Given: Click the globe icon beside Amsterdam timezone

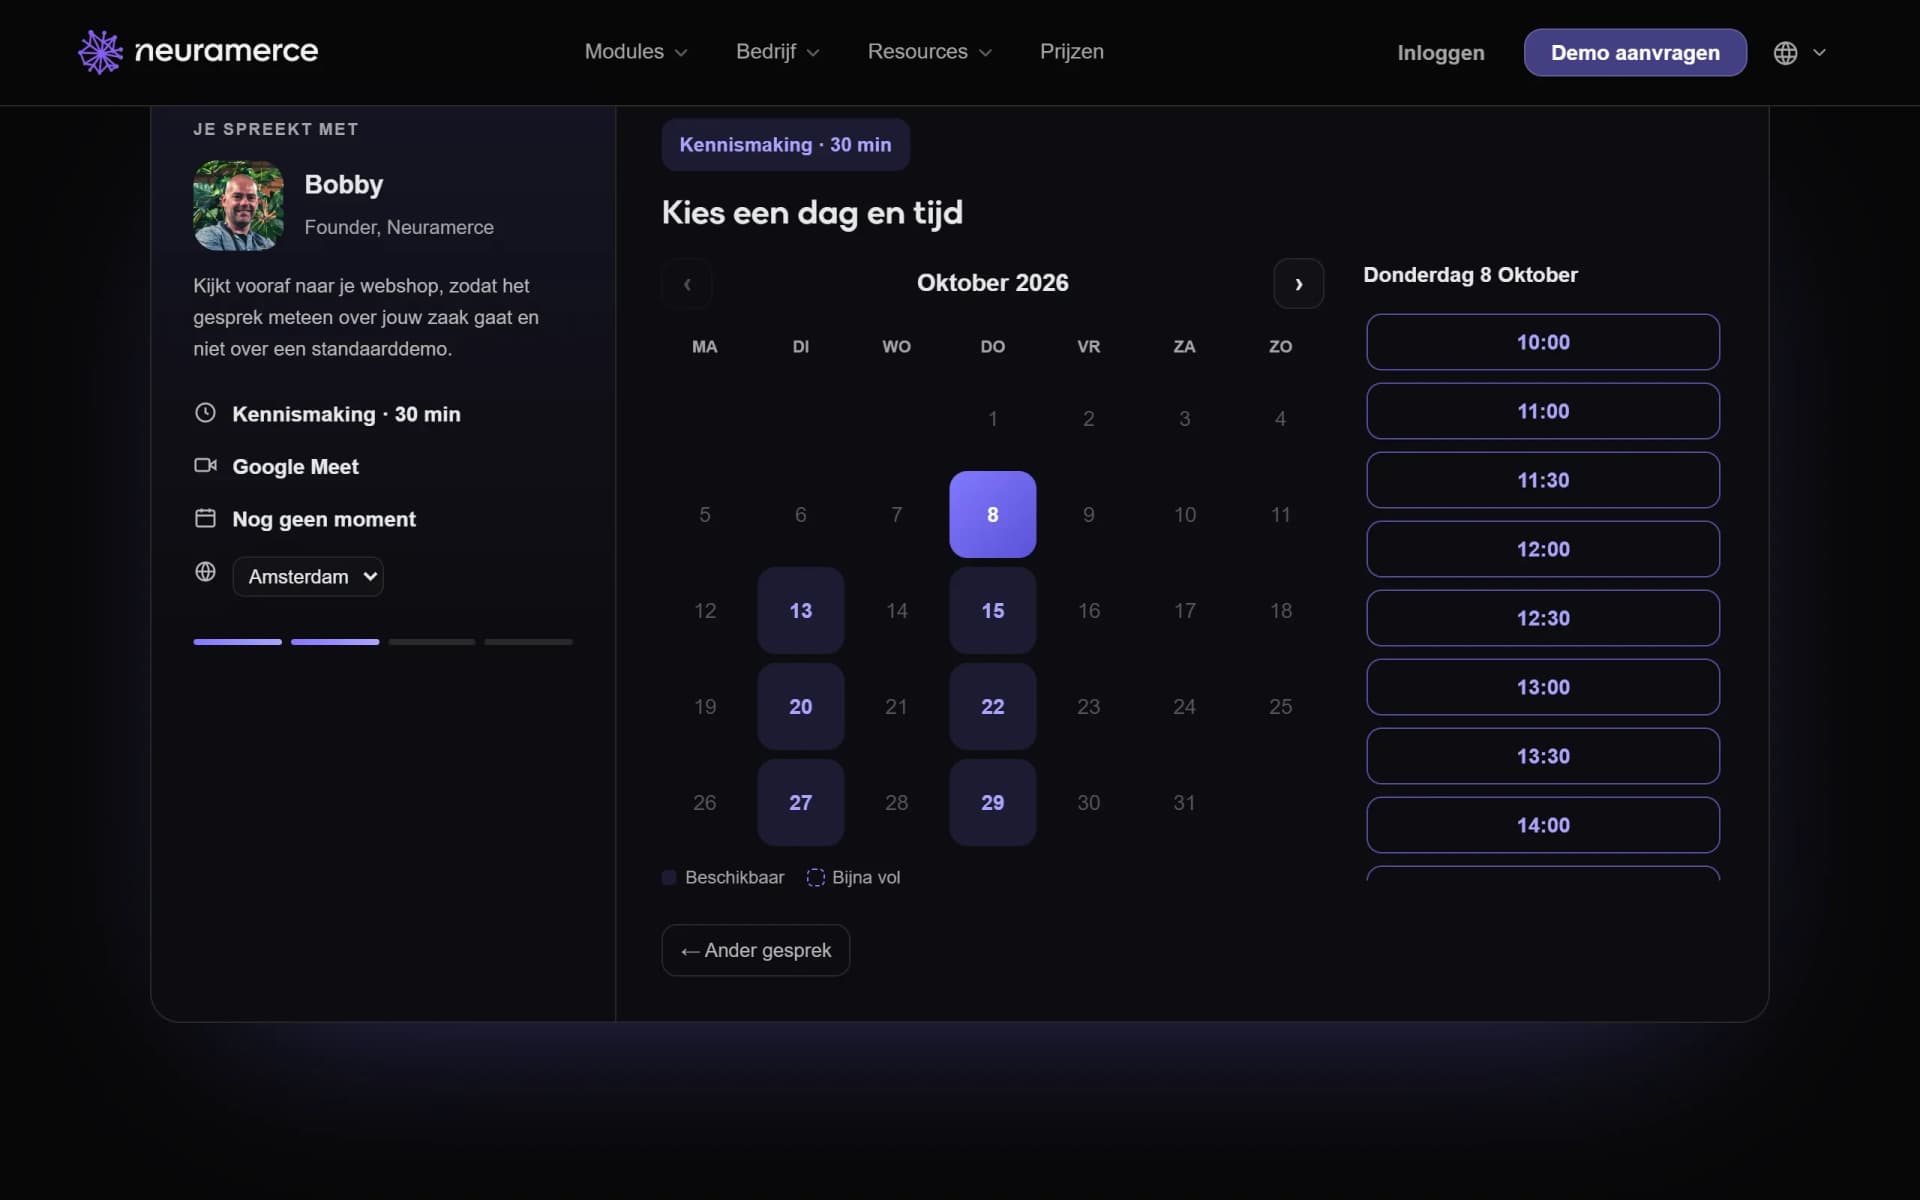Looking at the screenshot, I should tap(205, 571).
